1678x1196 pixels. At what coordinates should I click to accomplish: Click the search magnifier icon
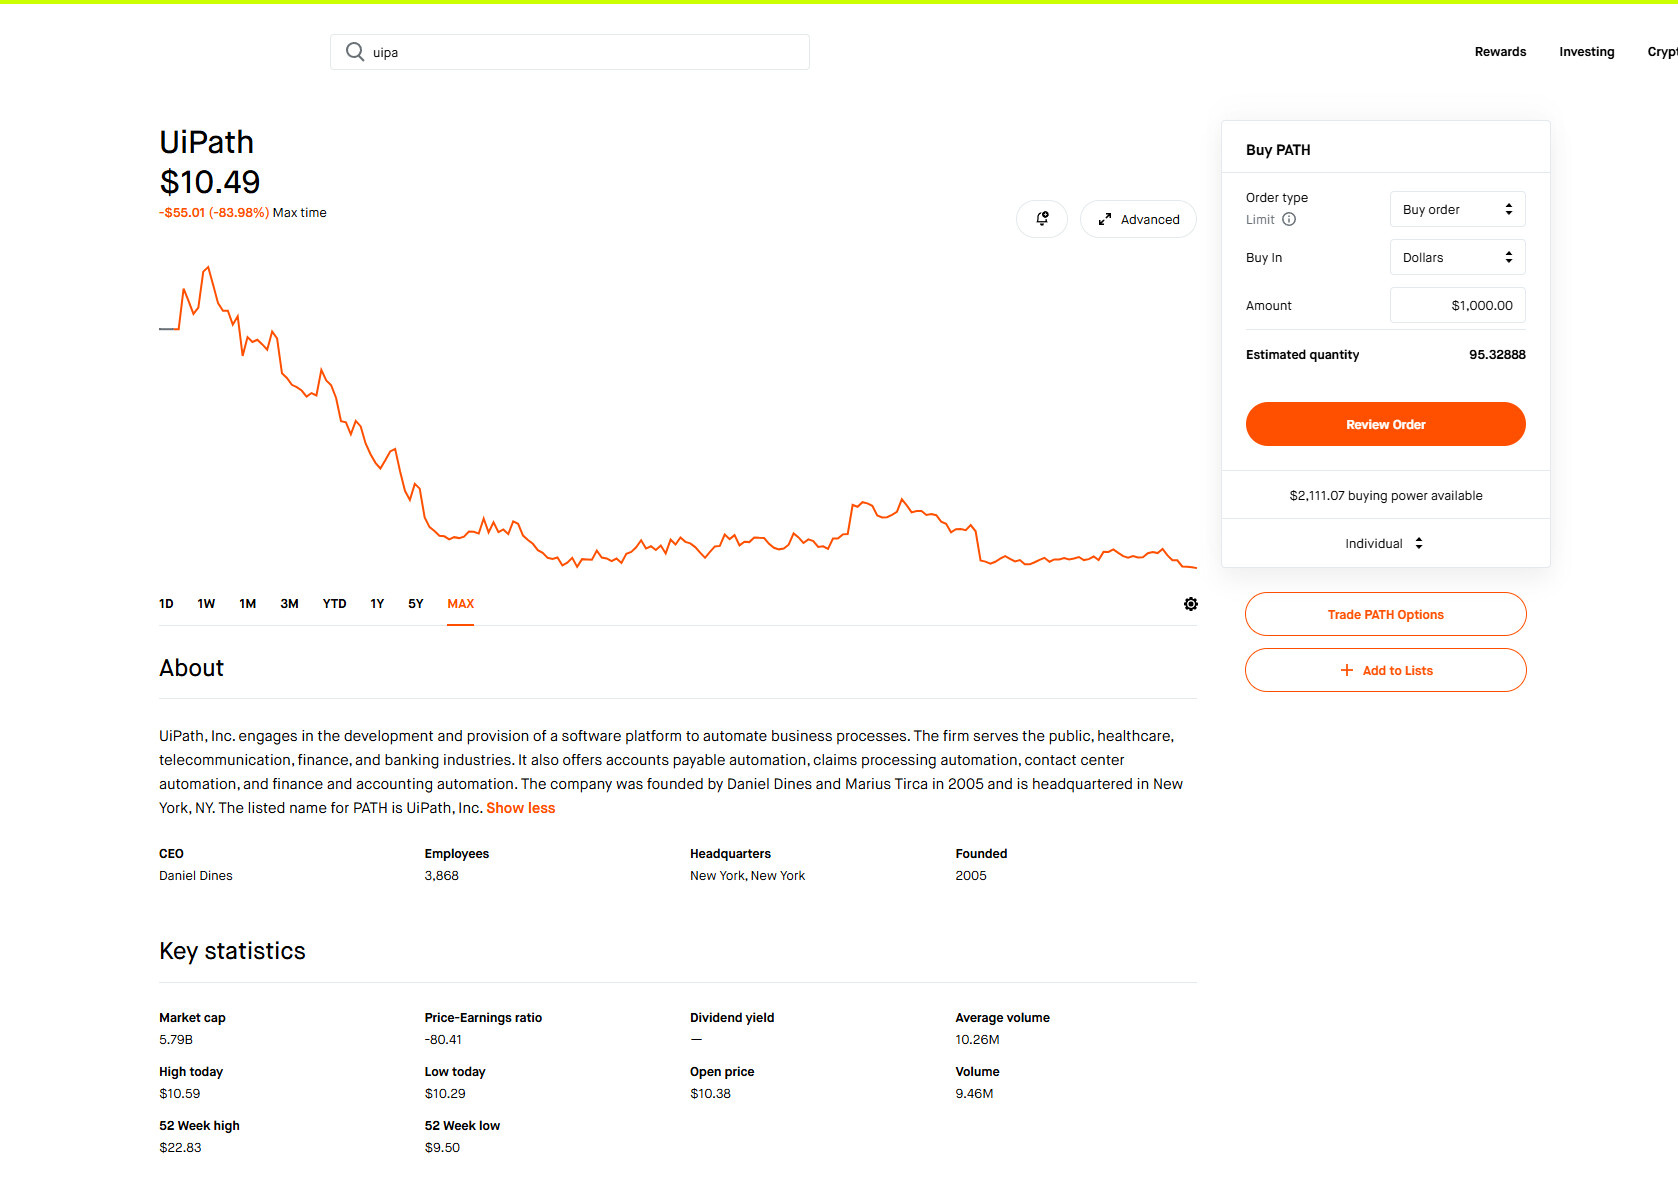355,52
